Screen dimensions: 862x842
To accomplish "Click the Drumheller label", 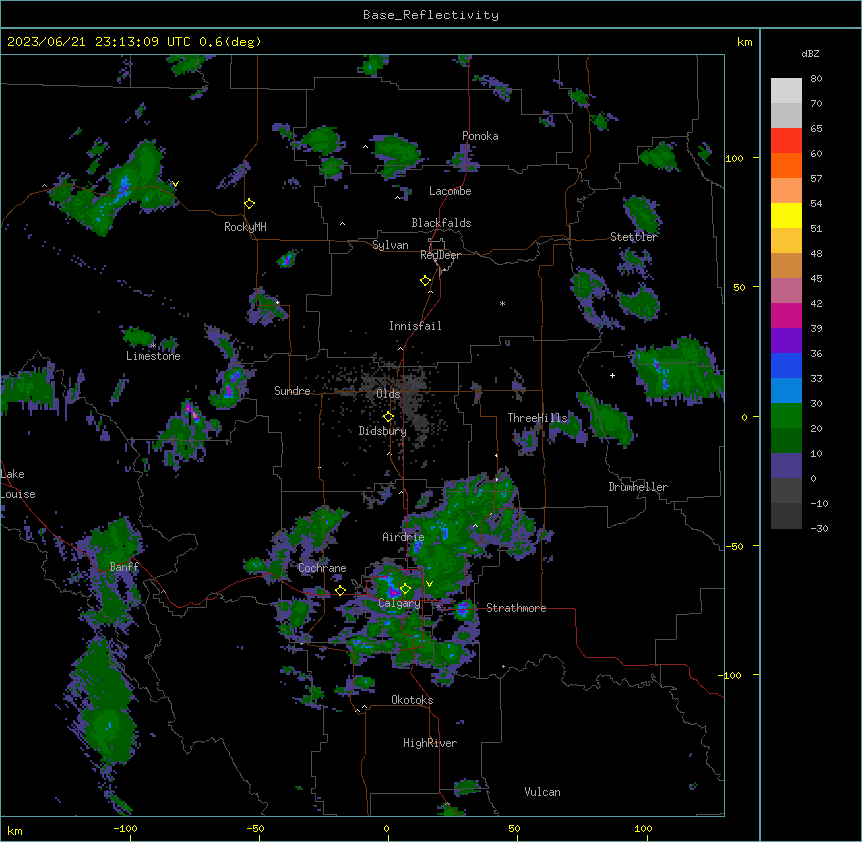I will tap(638, 487).
